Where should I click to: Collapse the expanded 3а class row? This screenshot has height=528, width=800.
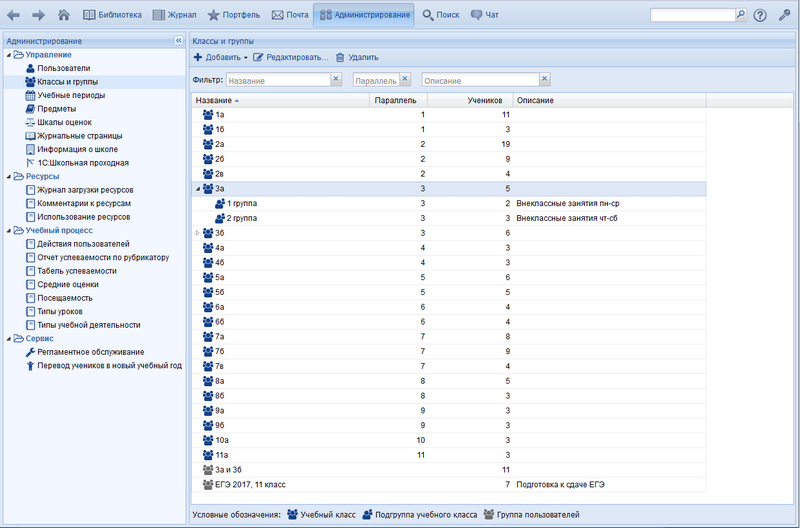[x=197, y=188]
